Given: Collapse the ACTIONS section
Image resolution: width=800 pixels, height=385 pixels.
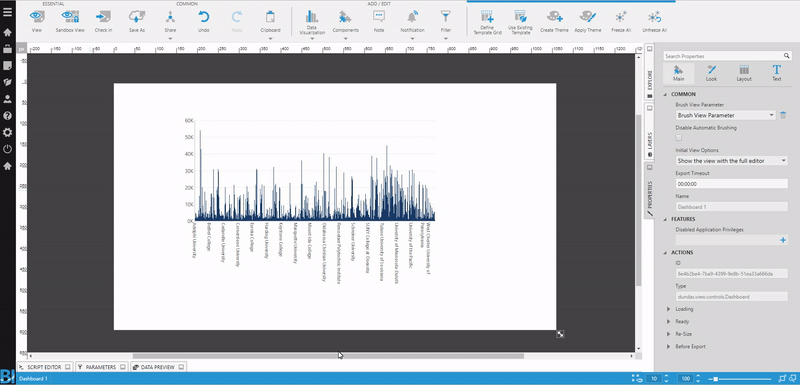Looking at the screenshot, I should tap(665, 252).
